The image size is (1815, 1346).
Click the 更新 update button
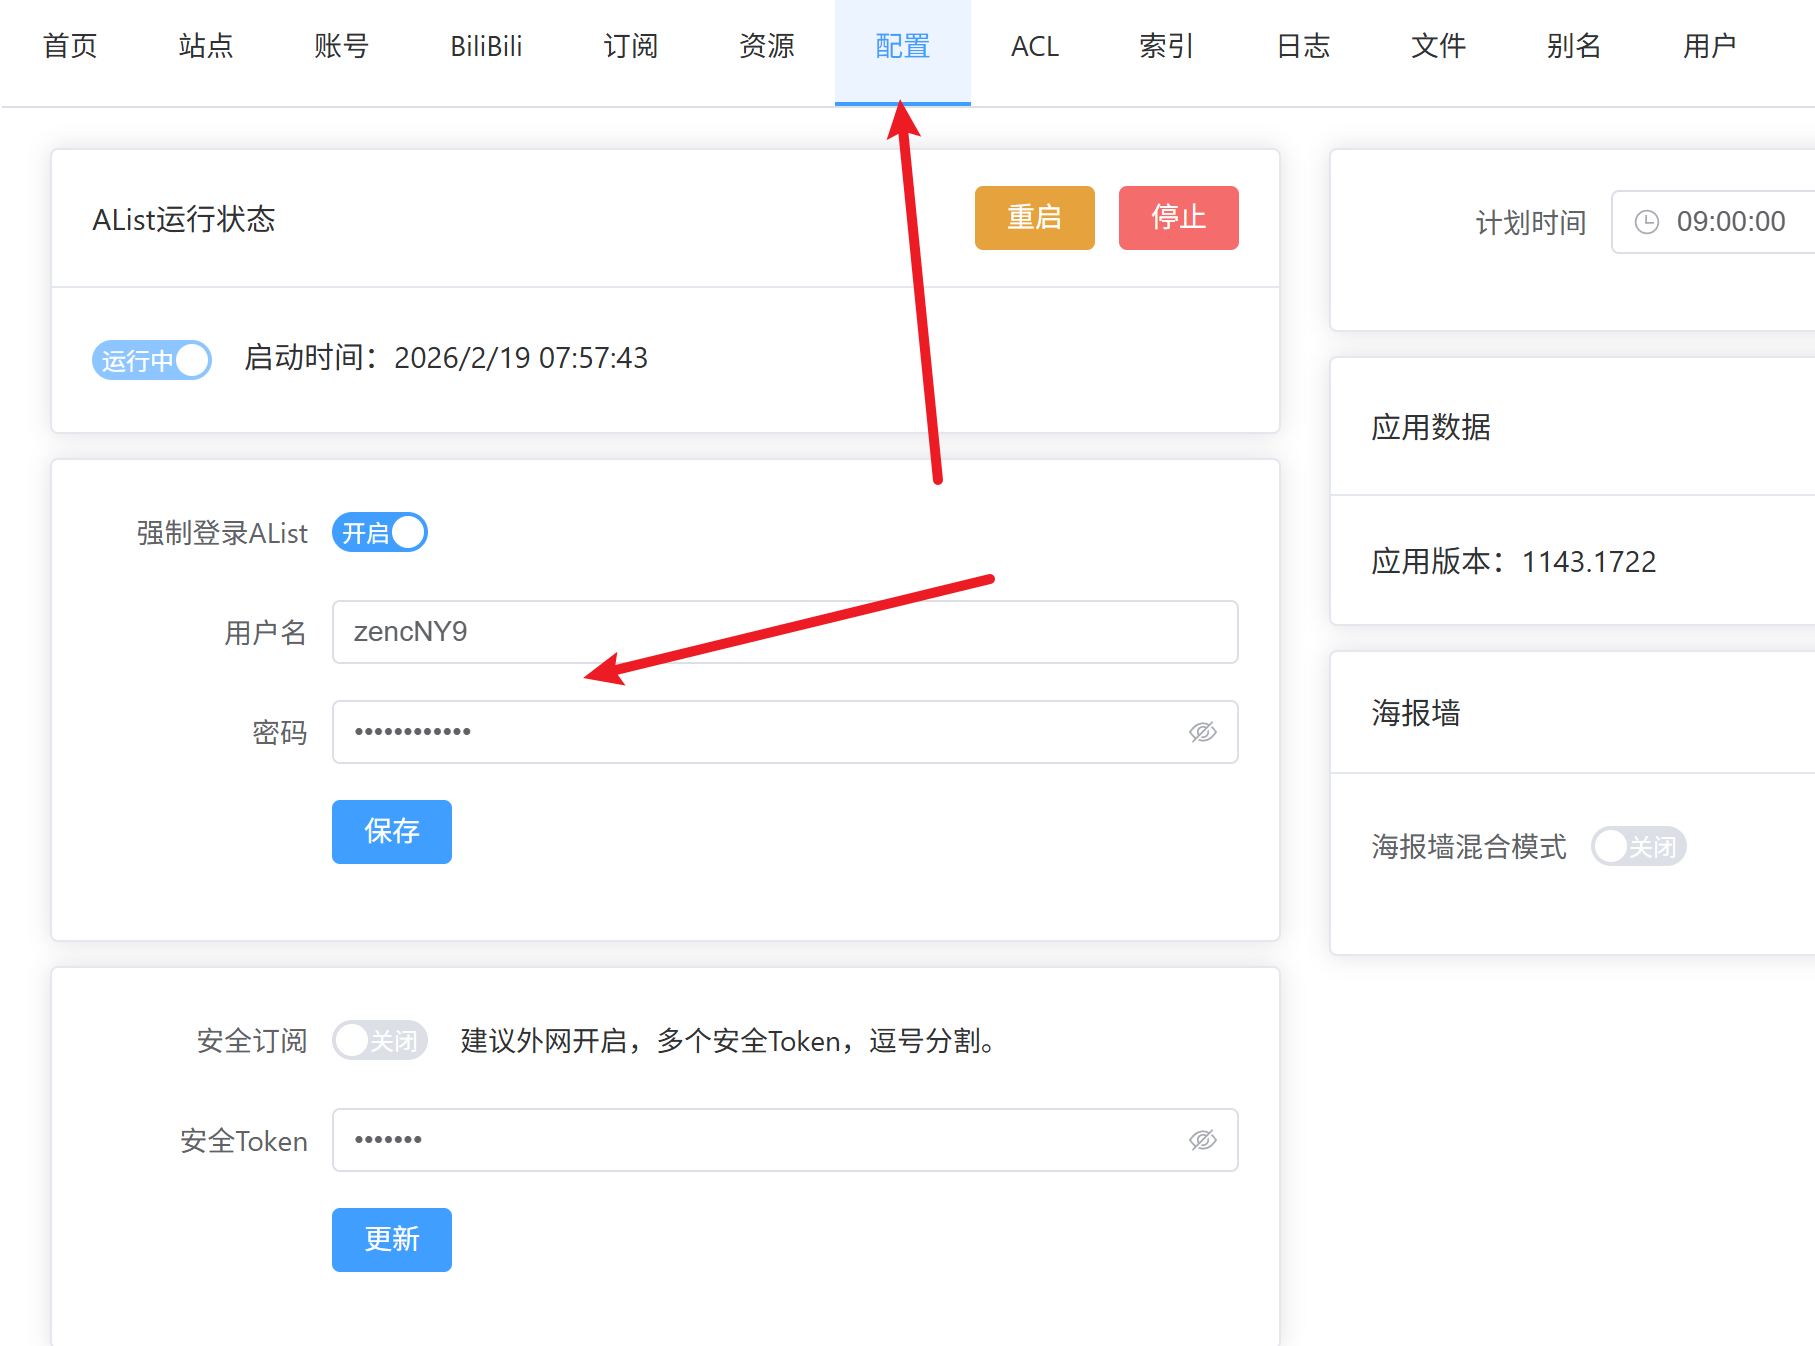pyautogui.click(x=392, y=1240)
